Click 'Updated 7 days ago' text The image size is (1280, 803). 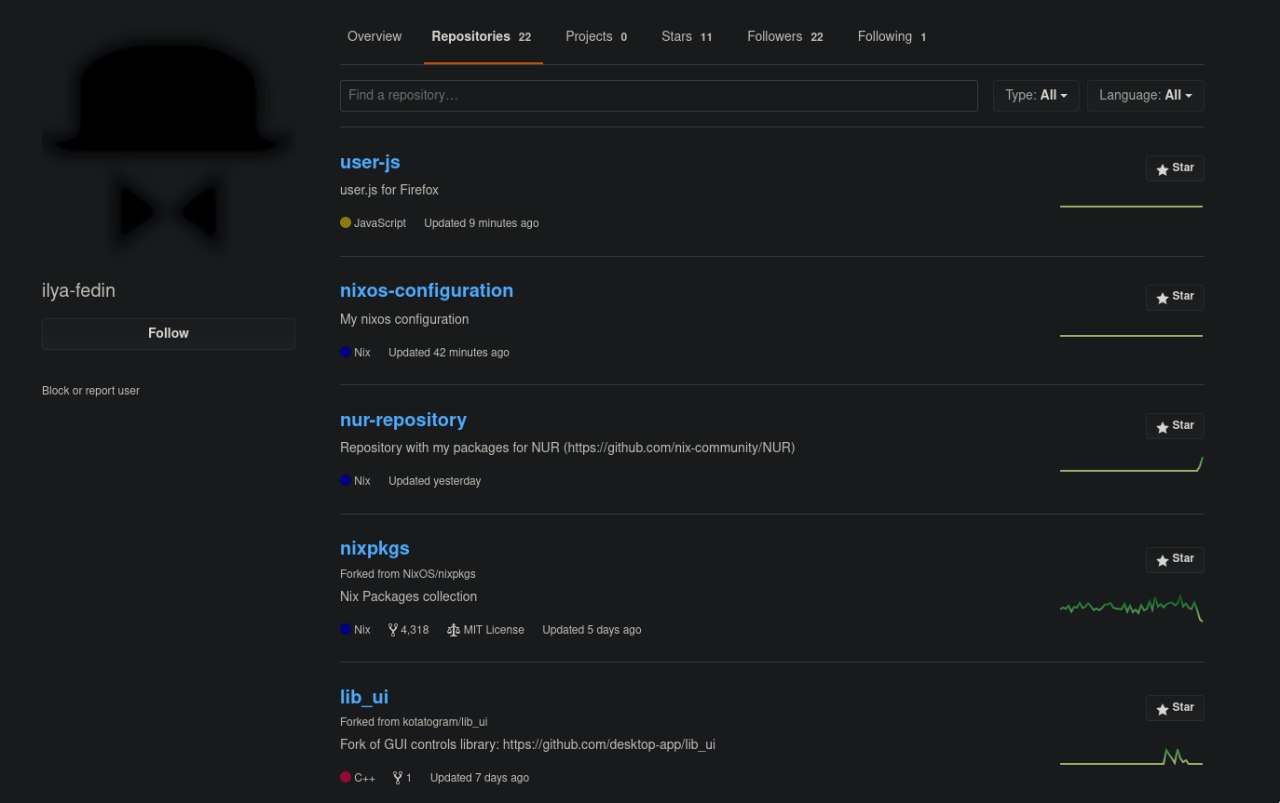coord(480,777)
